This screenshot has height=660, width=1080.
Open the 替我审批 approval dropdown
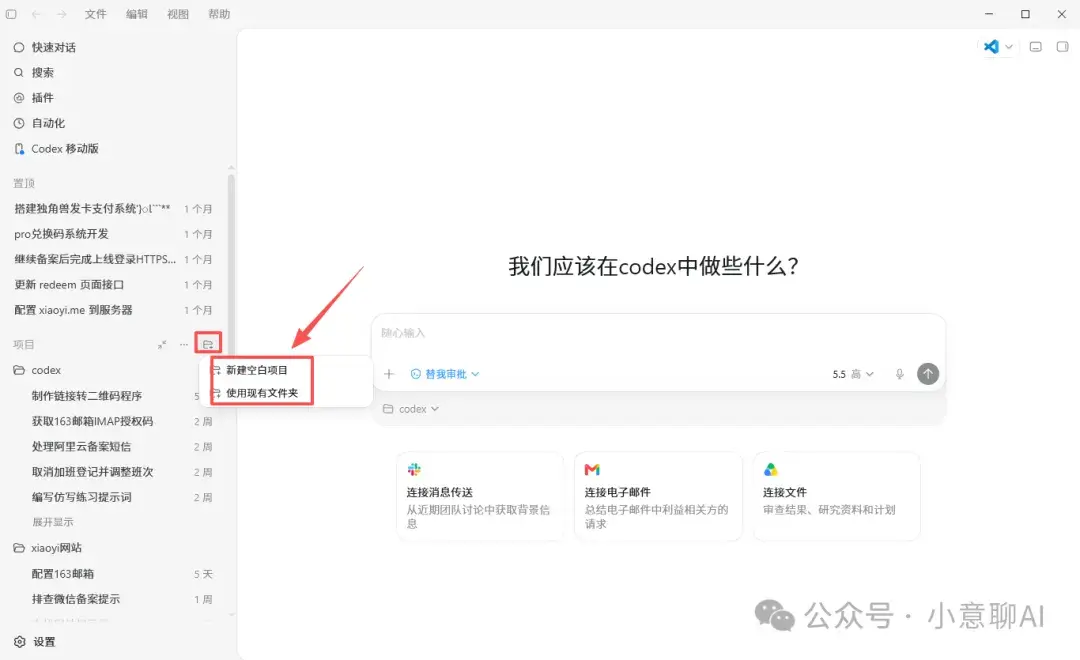[445, 374]
